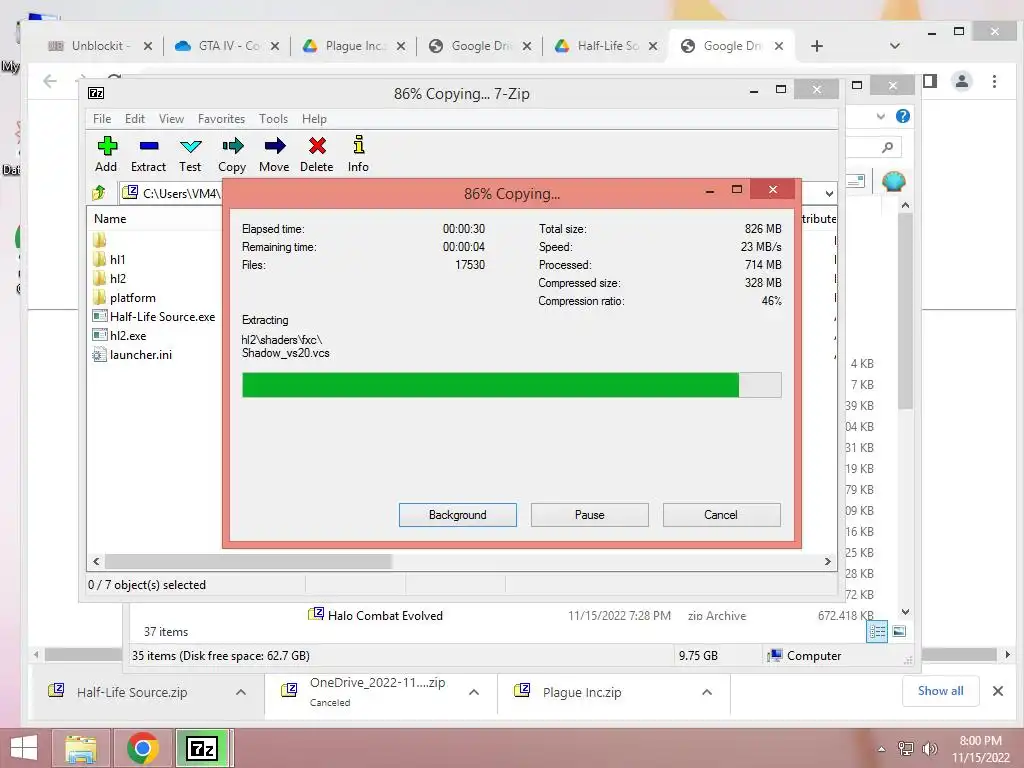Pause the copying operation
This screenshot has height=768, width=1024.
pyautogui.click(x=590, y=515)
